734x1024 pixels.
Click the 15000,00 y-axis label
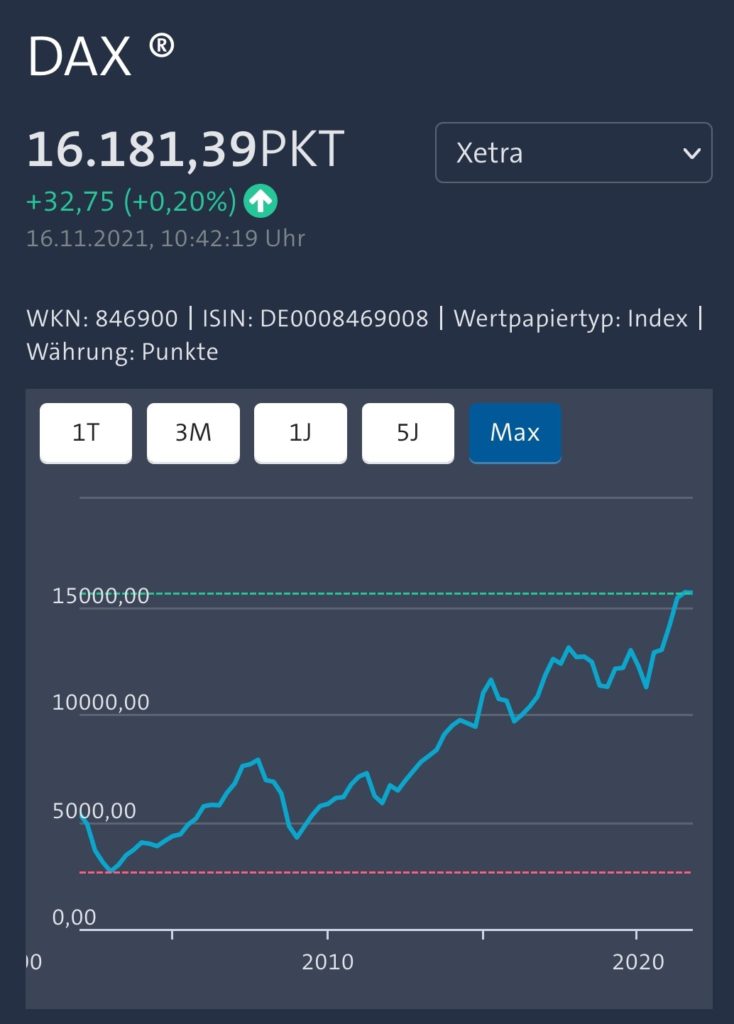pos(101,596)
